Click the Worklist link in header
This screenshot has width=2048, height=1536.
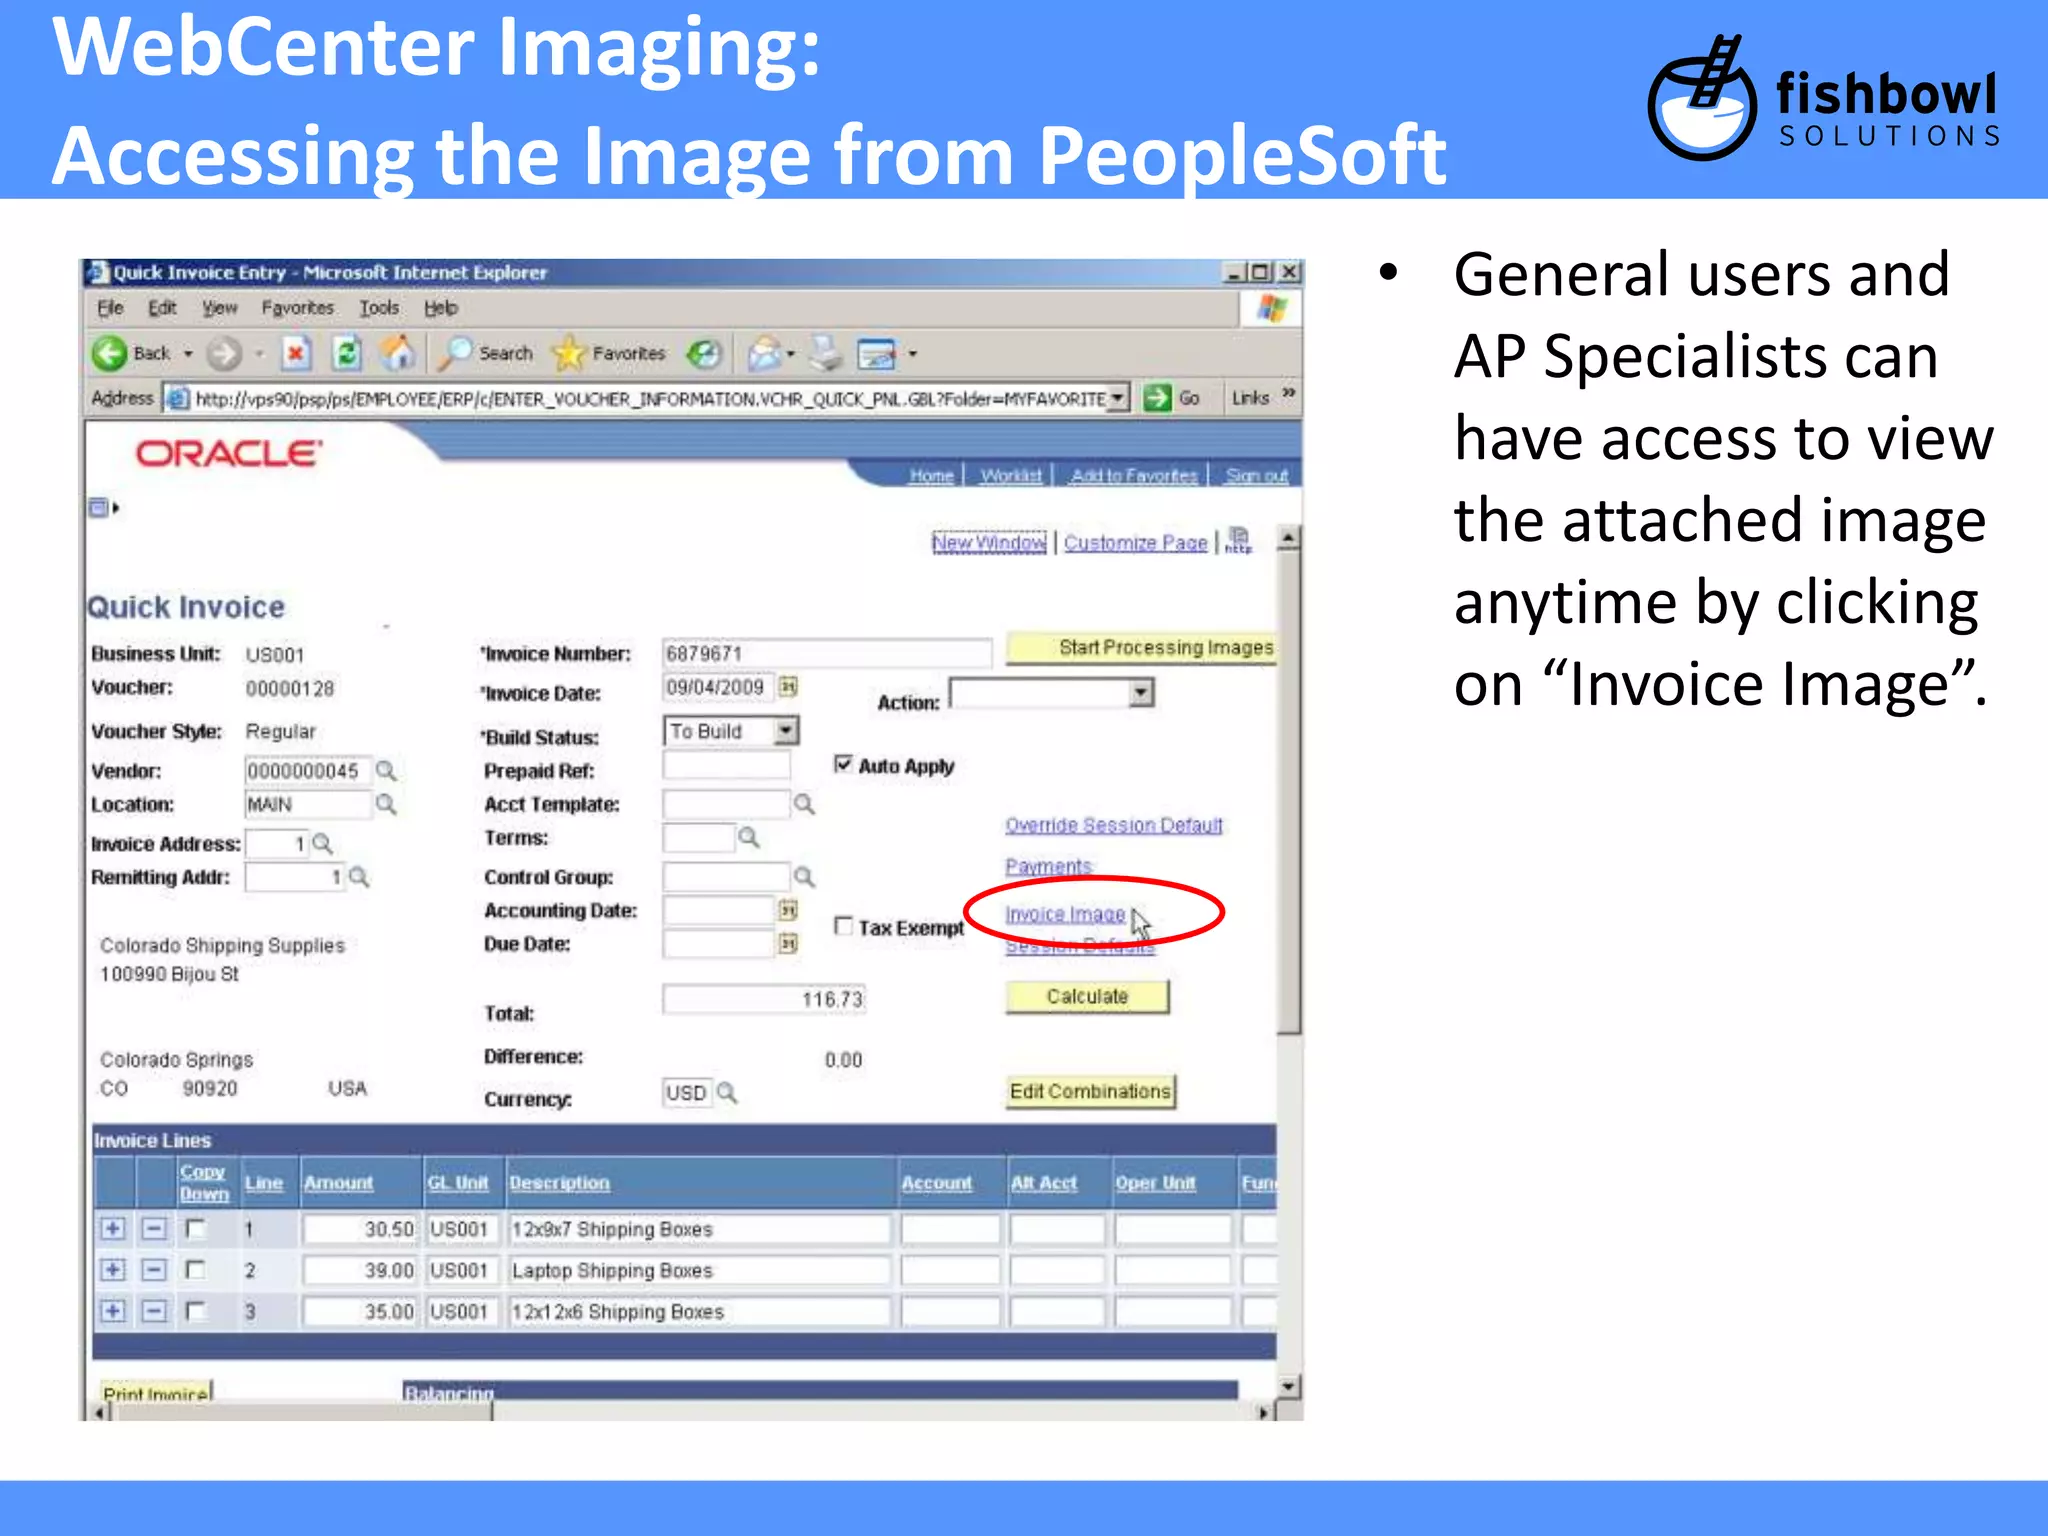[1011, 476]
